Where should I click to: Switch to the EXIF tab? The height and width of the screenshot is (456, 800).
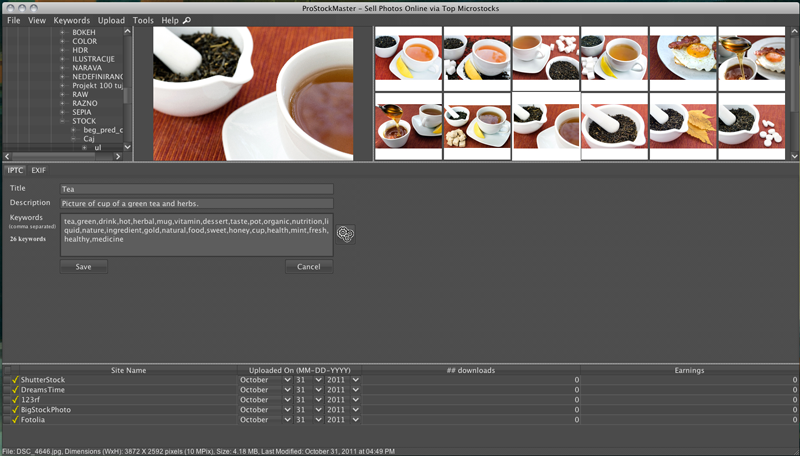pyautogui.click(x=39, y=170)
